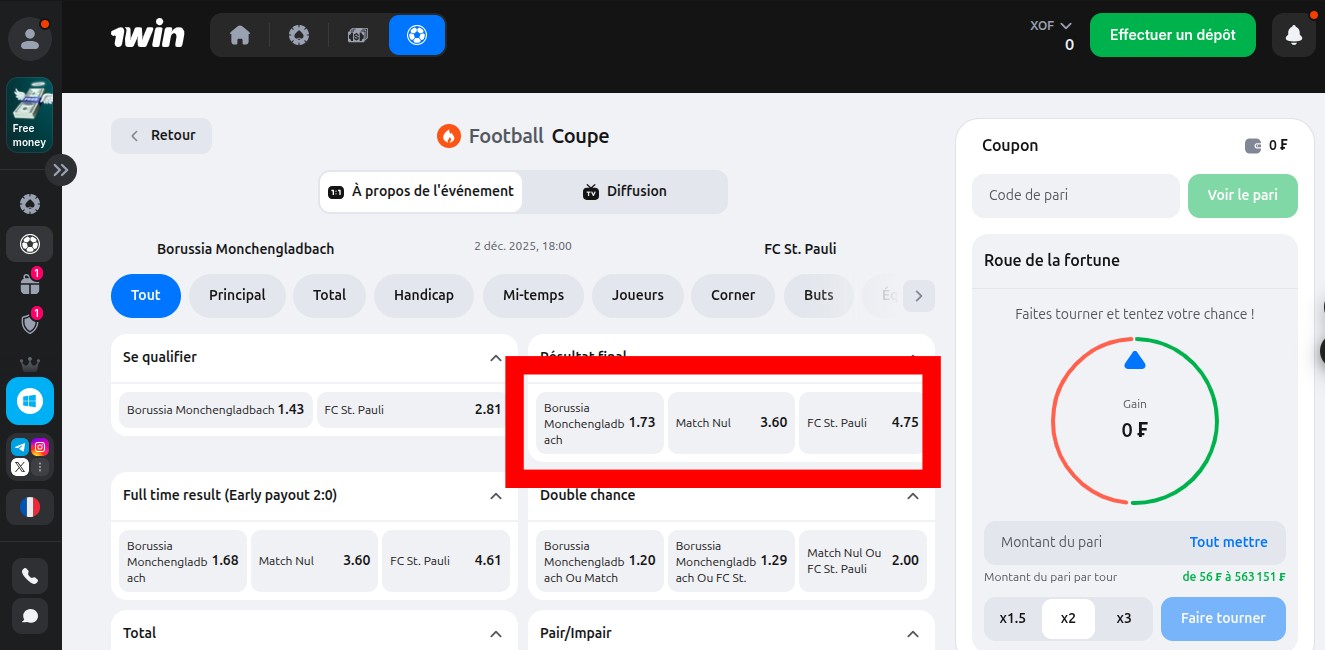This screenshot has height=650, width=1325.
Task: Open the XOF currency dropdown
Action: (1051, 26)
